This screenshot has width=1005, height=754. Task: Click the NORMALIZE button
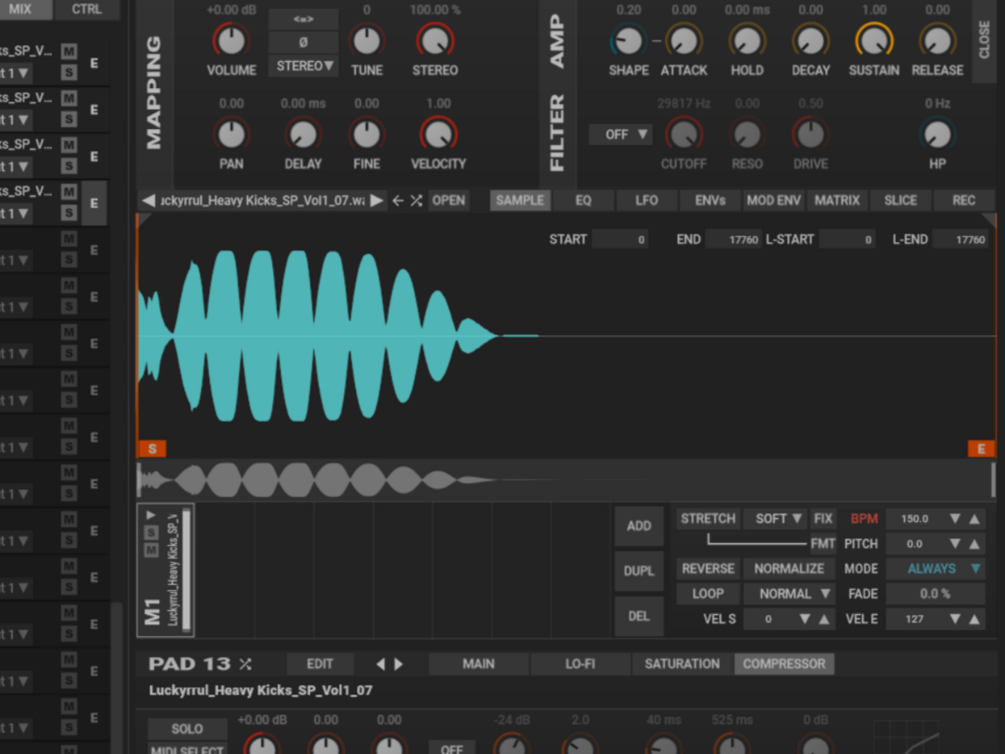point(789,569)
